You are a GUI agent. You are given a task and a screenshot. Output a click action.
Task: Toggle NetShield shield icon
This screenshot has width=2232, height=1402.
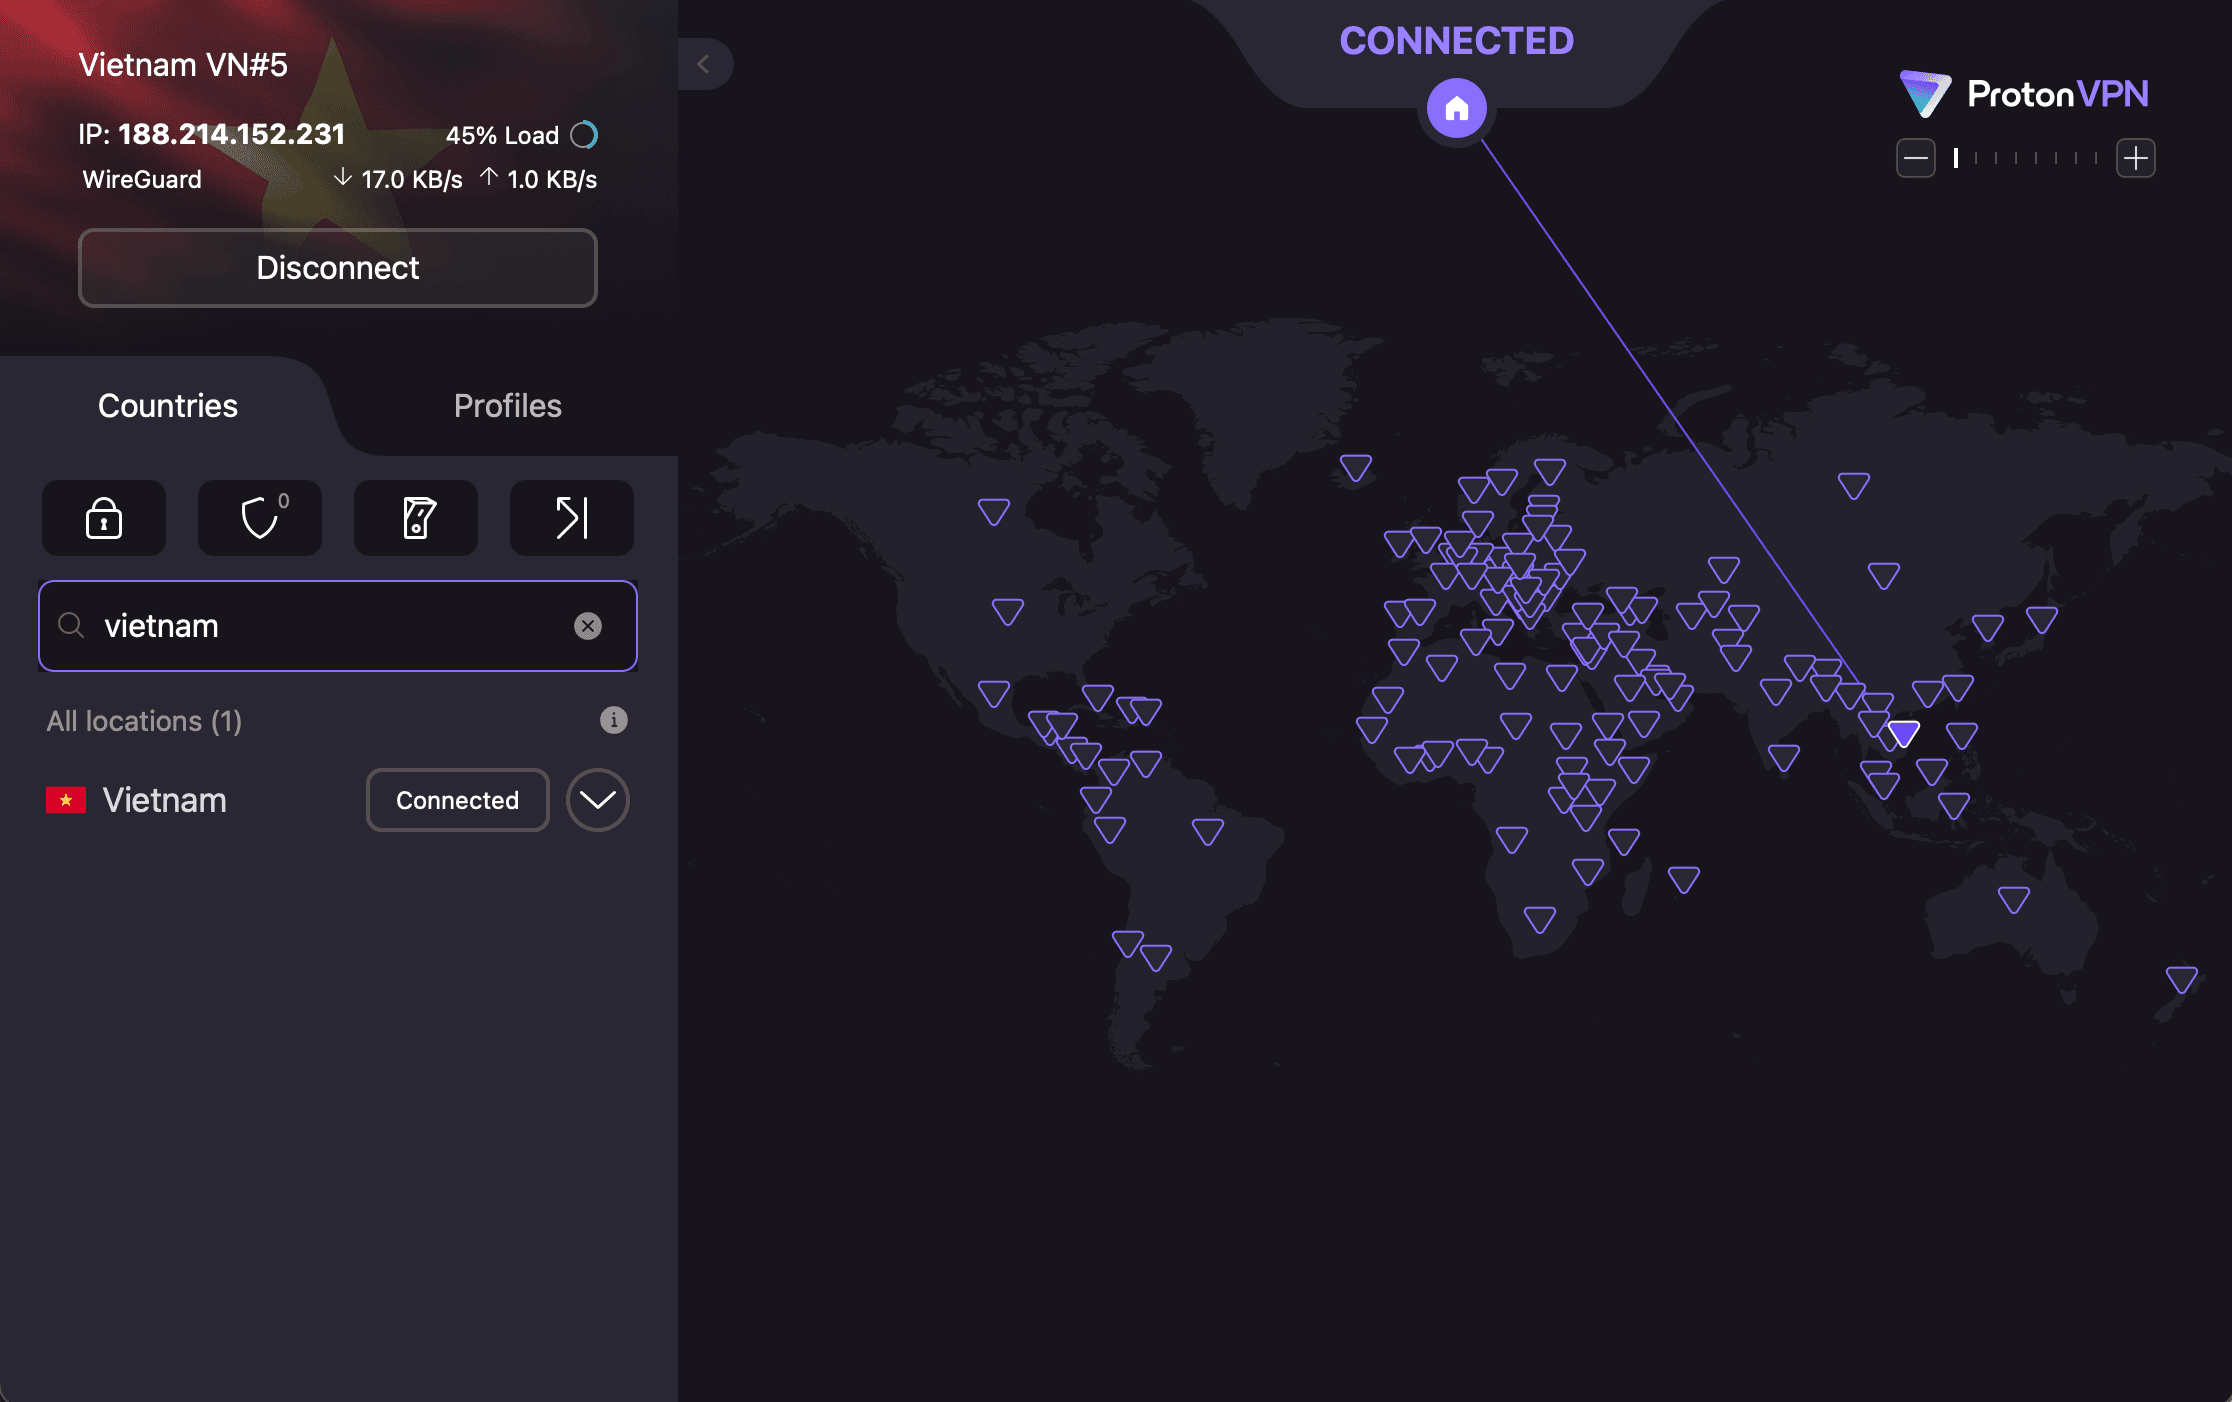pyautogui.click(x=260, y=518)
